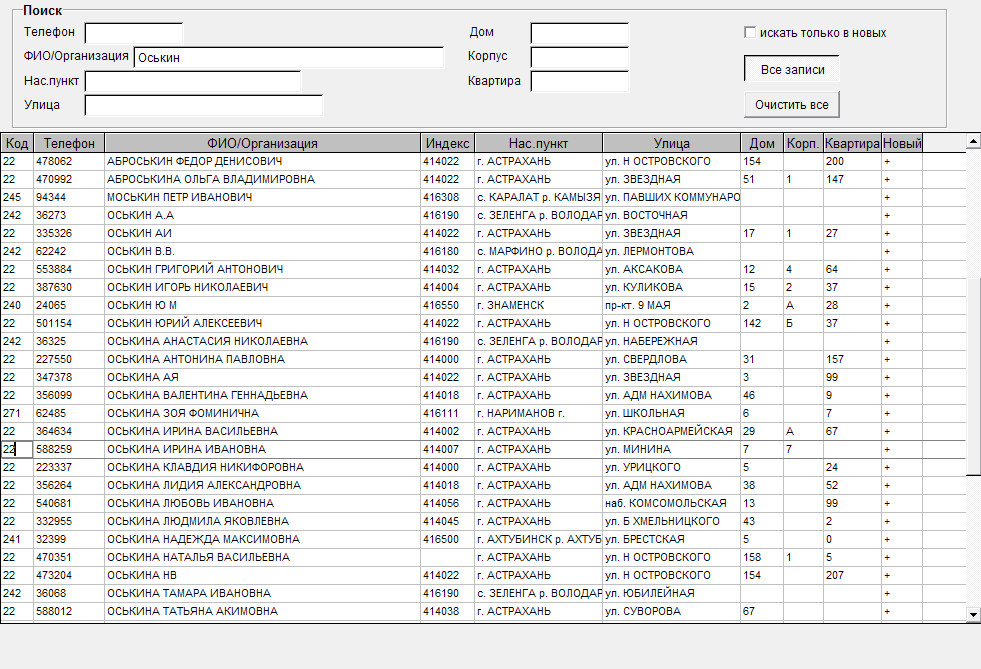Viewport: 981px width, 669px height.
Task: Select row ОСЬКИНА ИРИНА ВАСИЛЬЕВНА
Action: [x=483, y=431]
